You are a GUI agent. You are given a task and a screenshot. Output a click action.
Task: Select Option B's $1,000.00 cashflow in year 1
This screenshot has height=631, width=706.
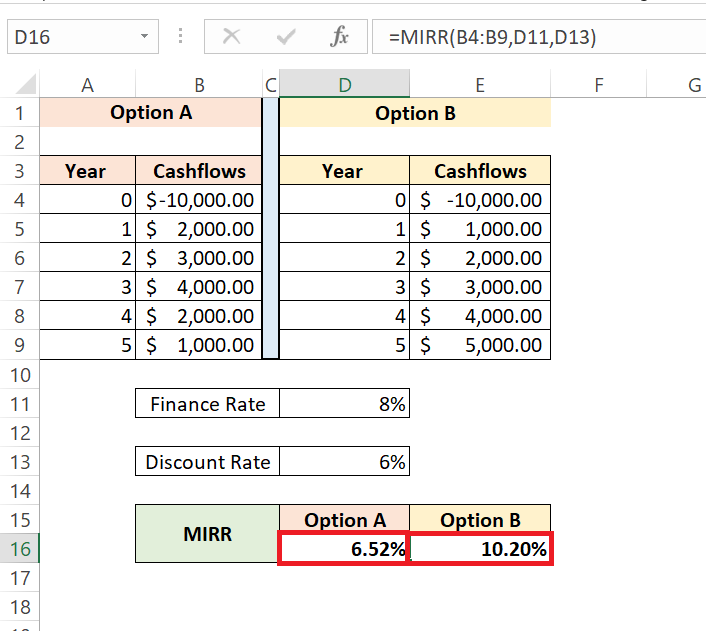pos(480,228)
